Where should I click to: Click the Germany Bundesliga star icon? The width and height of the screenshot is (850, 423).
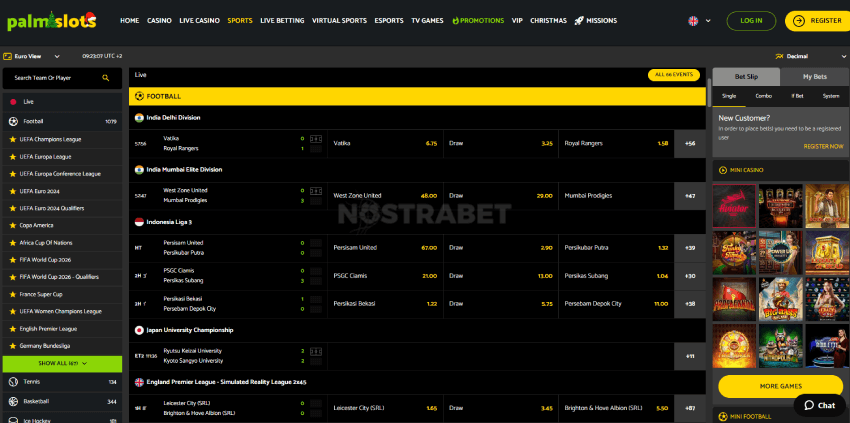13,346
